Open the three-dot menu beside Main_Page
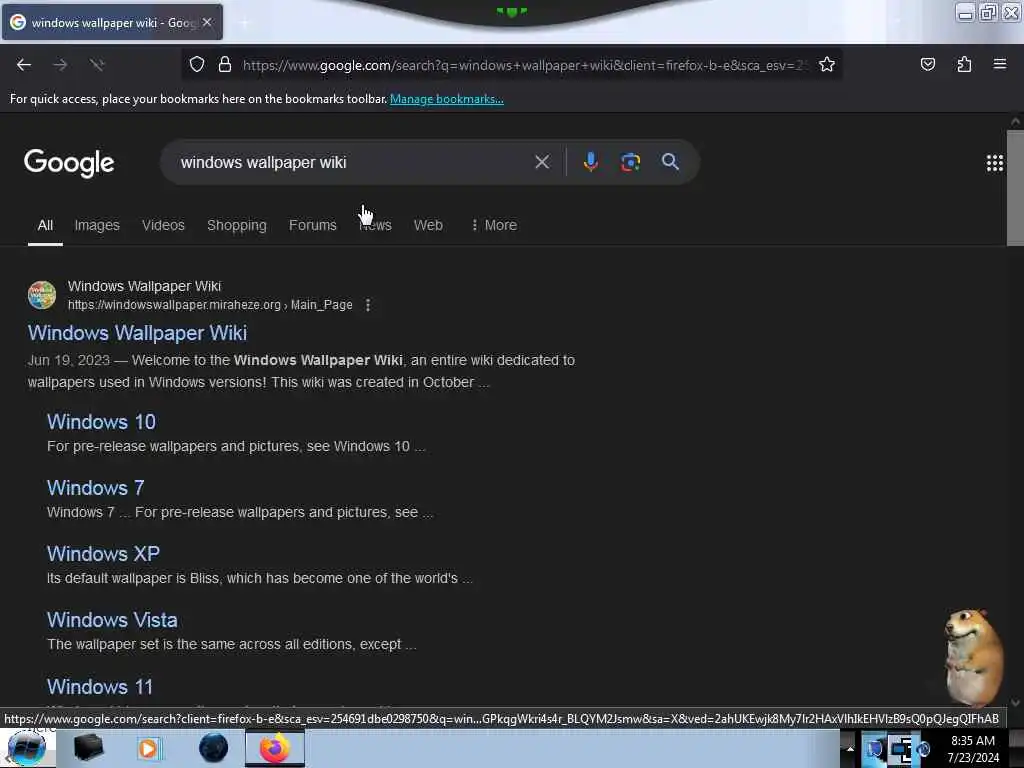 368,305
